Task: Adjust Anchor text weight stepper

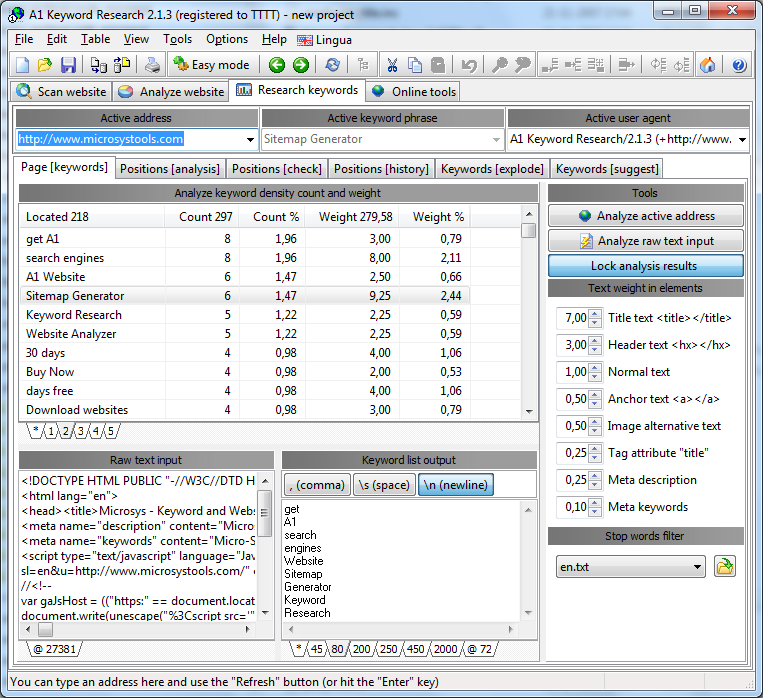Action: (594, 399)
